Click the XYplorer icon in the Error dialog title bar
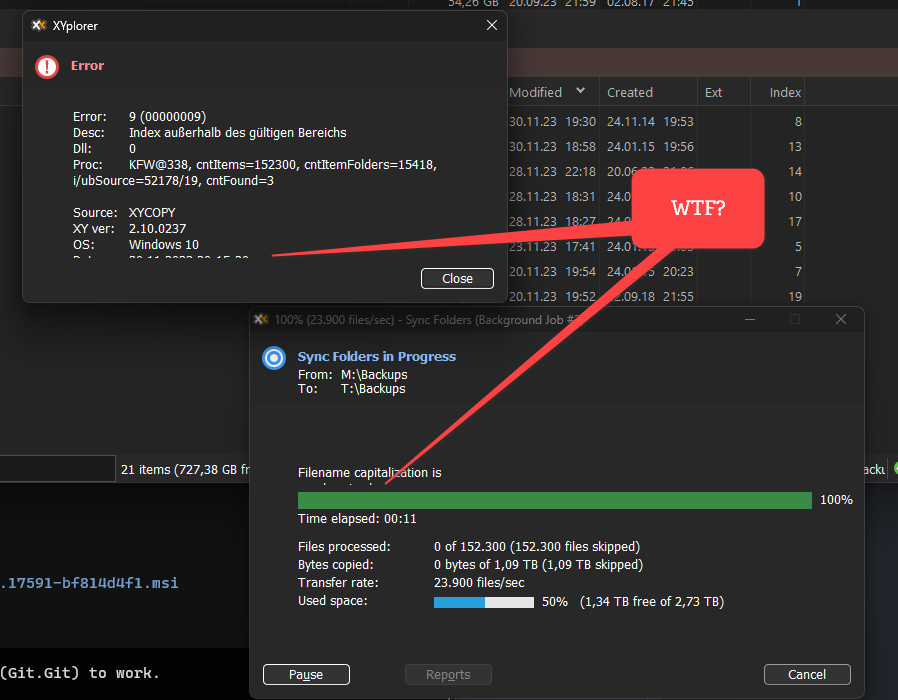 pyautogui.click(x=39, y=25)
